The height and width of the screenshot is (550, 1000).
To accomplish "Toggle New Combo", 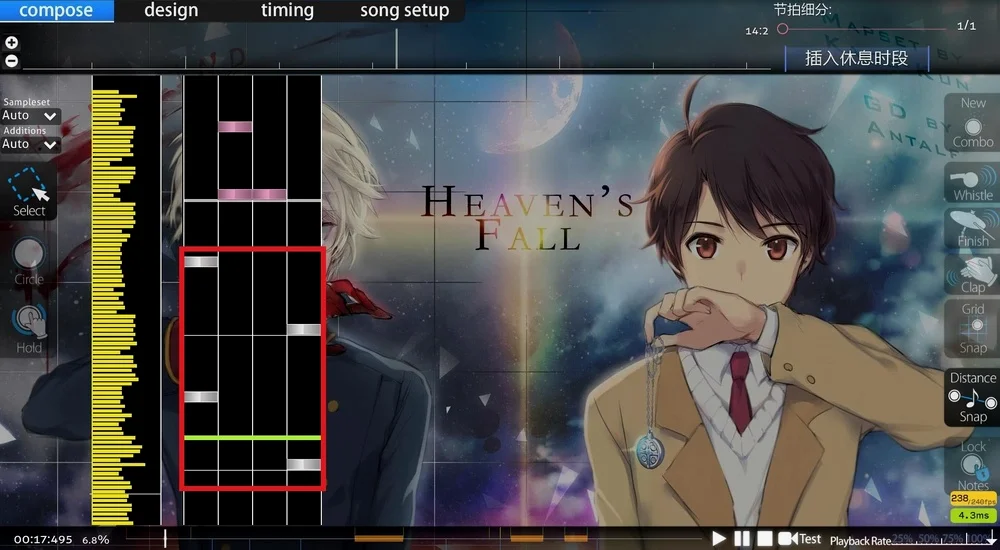I will 973,123.
